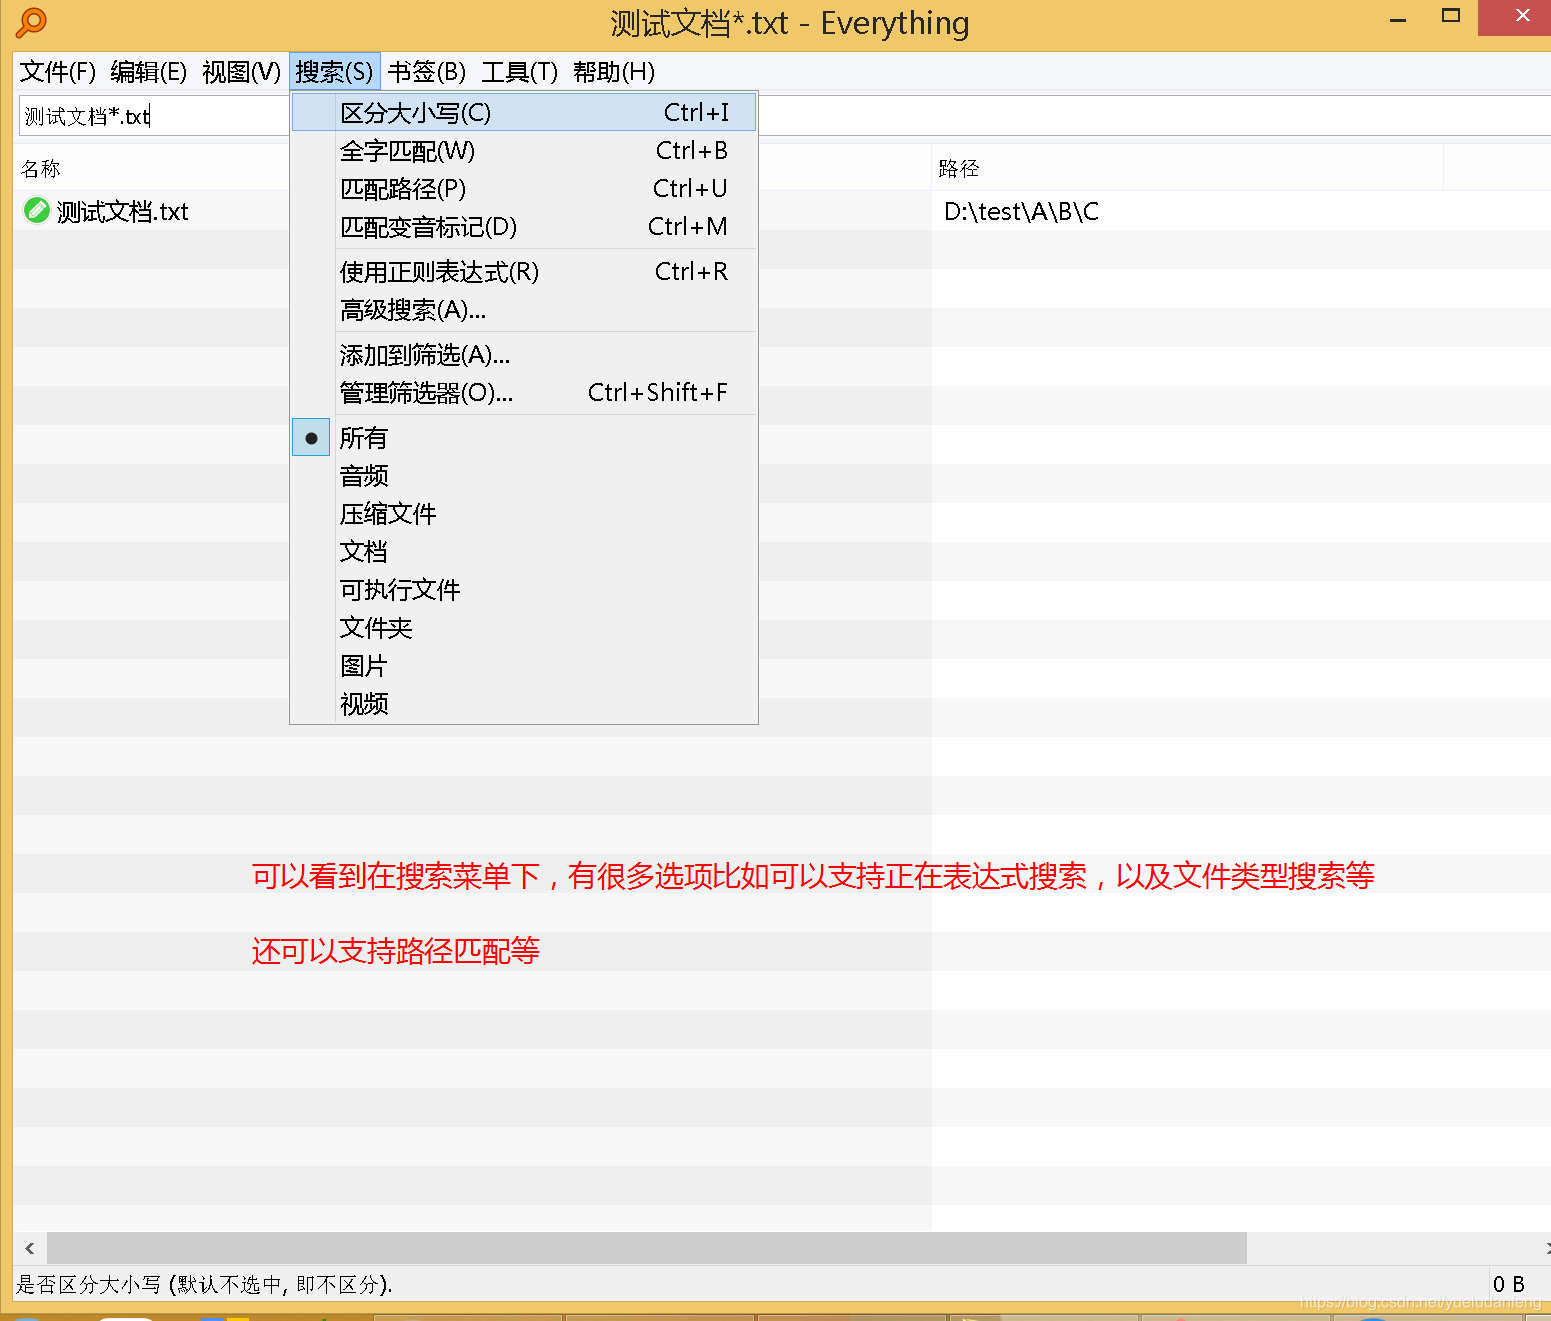The height and width of the screenshot is (1321, 1551).
Task: Toggle 匹配变音标记(D) option
Action: (x=524, y=227)
